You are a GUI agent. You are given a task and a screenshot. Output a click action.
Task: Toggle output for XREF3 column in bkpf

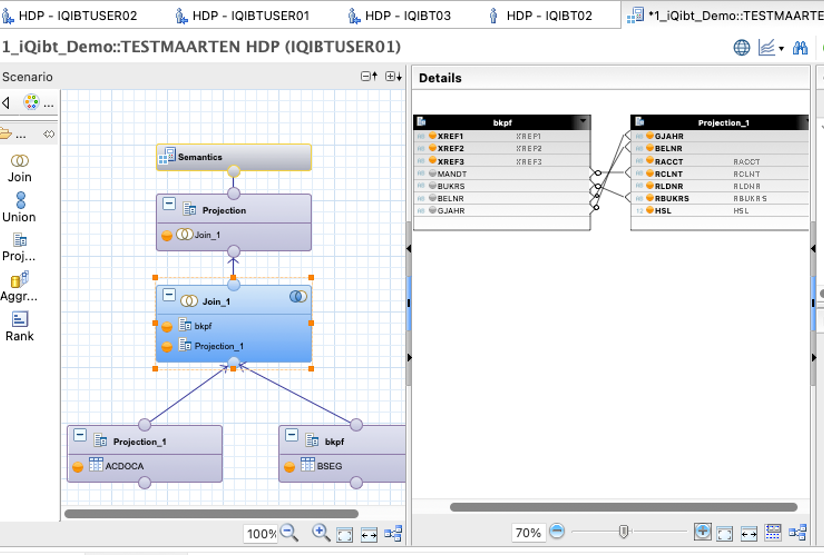[433, 161]
